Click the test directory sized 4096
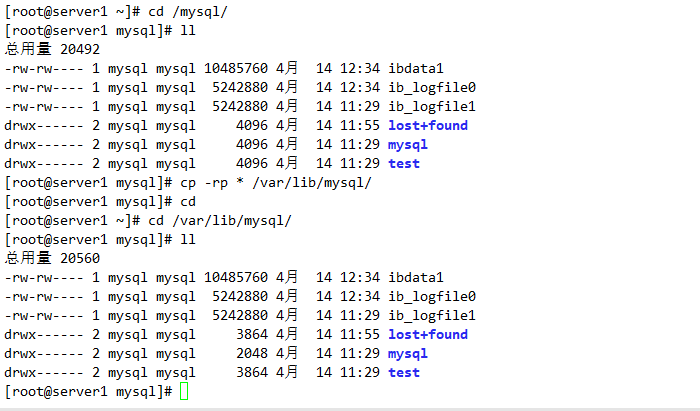Screen dimensions: 700x411 tap(403, 163)
